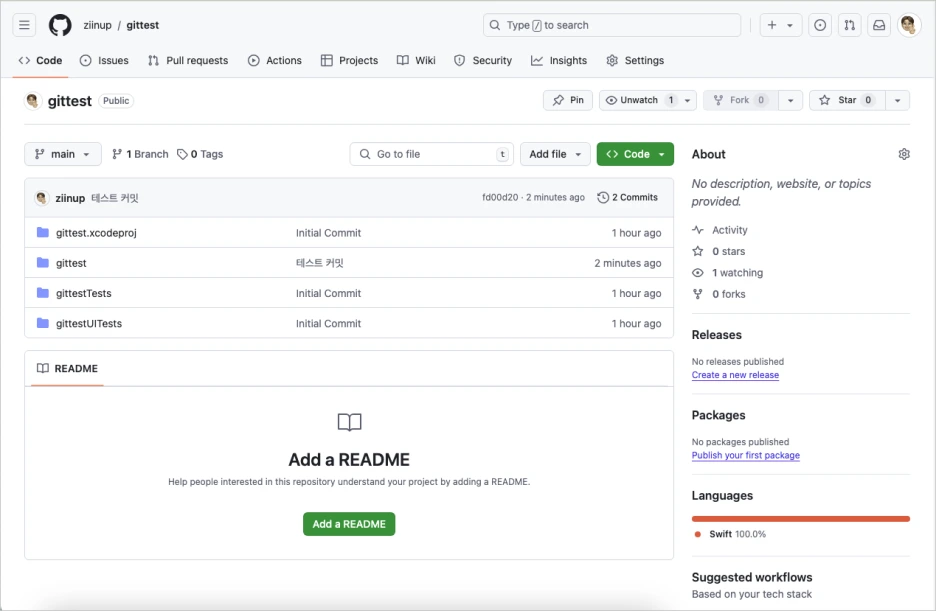Open the Create a new release link

735,375
